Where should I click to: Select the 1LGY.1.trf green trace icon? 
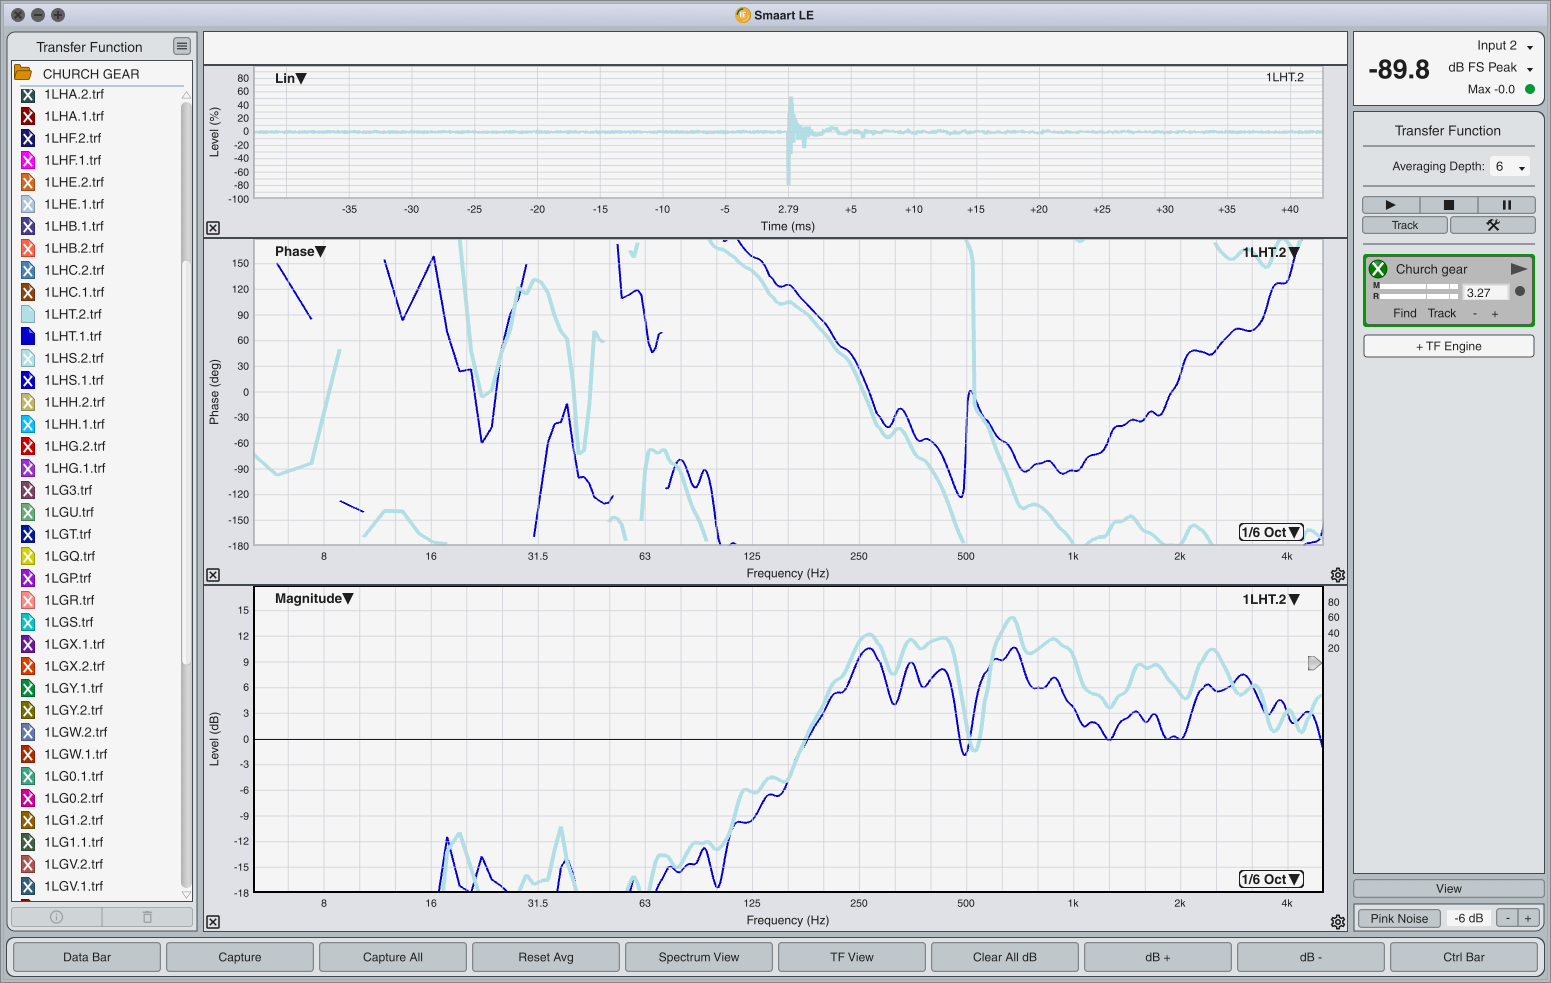pyautogui.click(x=28, y=689)
